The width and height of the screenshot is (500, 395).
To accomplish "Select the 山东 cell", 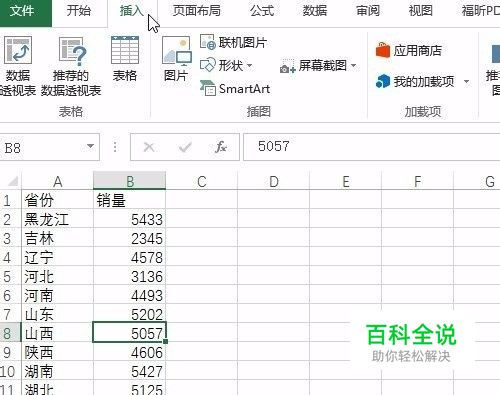I will click(57, 314).
